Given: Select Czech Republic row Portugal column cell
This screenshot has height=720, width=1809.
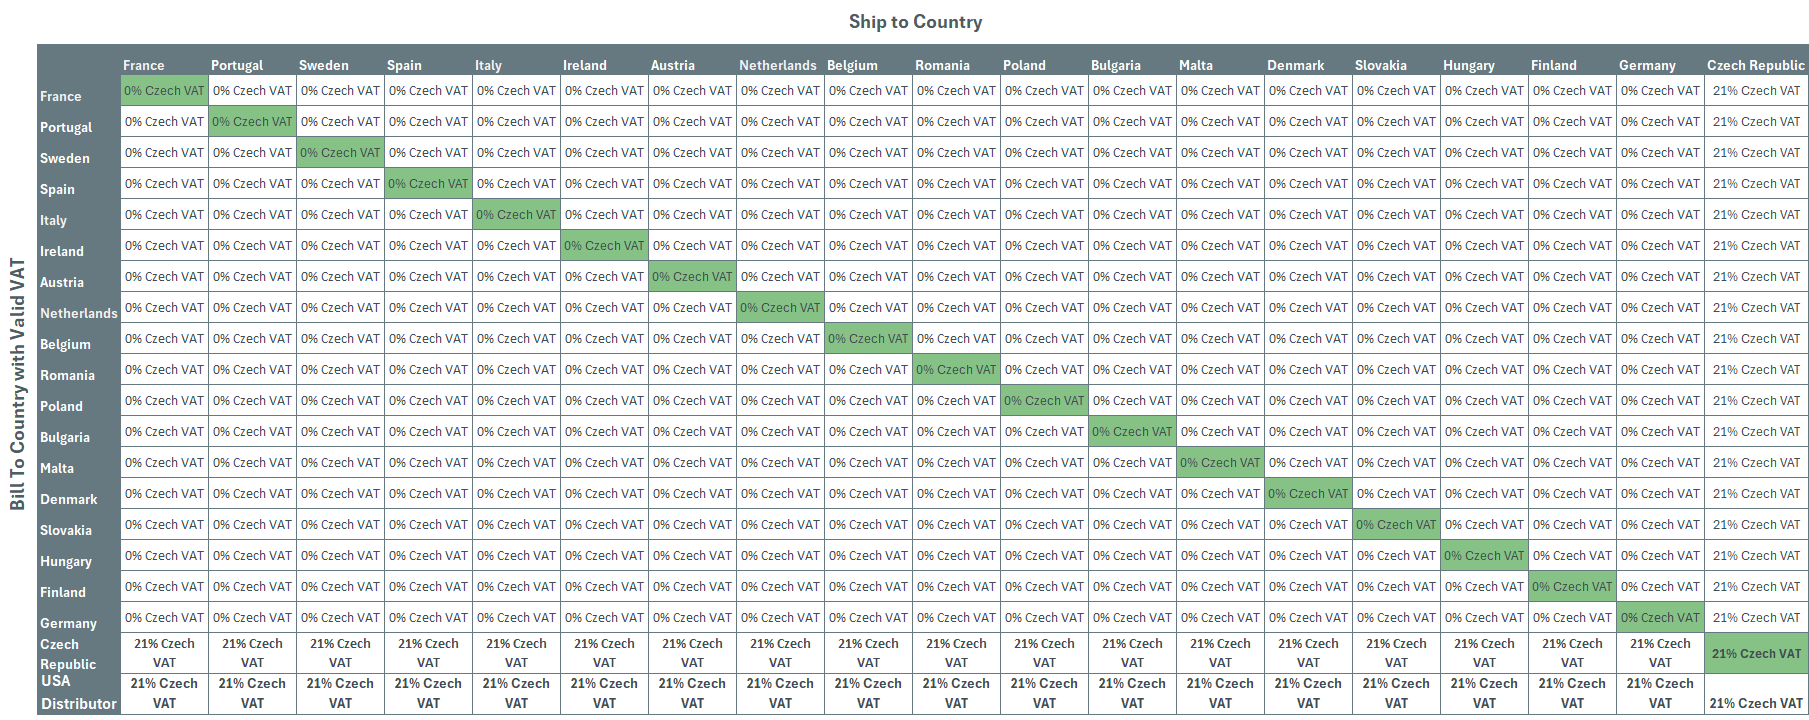Looking at the screenshot, I should [253, 653].
